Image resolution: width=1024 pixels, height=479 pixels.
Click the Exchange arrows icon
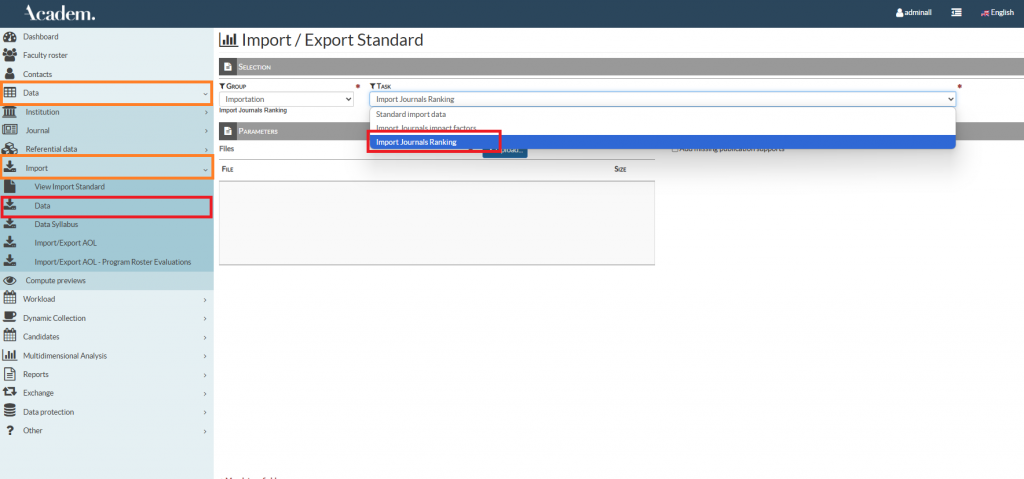click(x=10, y=393)
